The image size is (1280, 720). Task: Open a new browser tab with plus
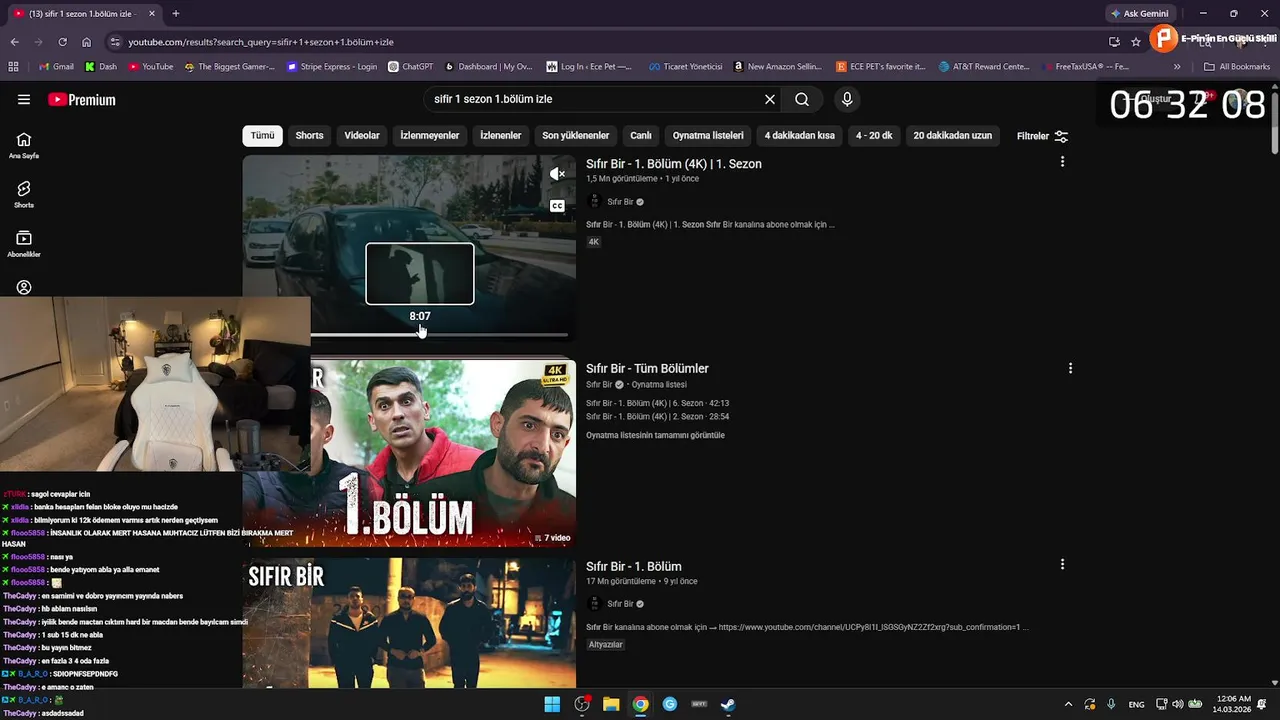(x=176, y=14)
